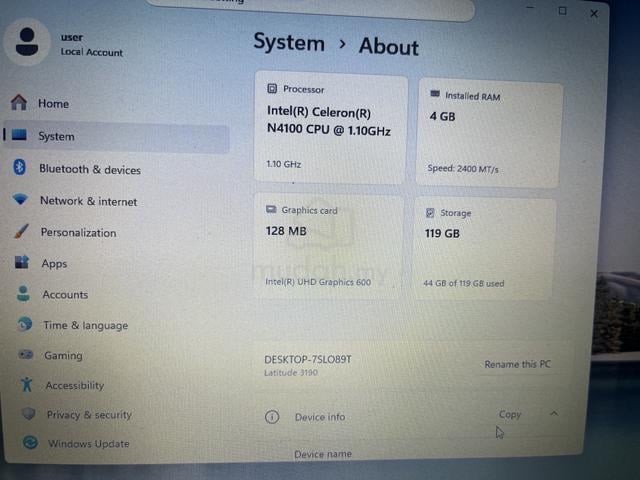The width and height of the screenshot is (640, 480).
Task: Click the Speed: 2400 MT/s text
Action: 463,168
